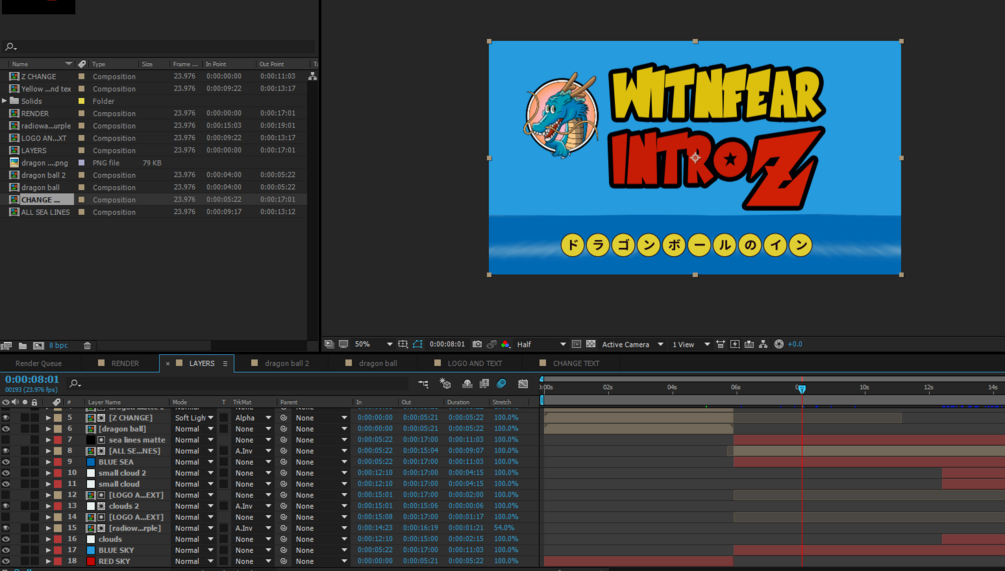Hide the small cloud 2 layer
Viewport: 1005px width, 571px height.
click(6, 473)
